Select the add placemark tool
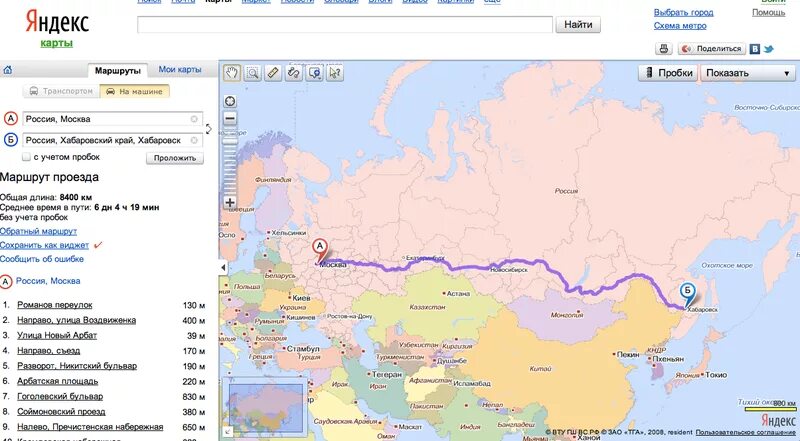Screen dimensions: 800x441 (x=314, y=73)
